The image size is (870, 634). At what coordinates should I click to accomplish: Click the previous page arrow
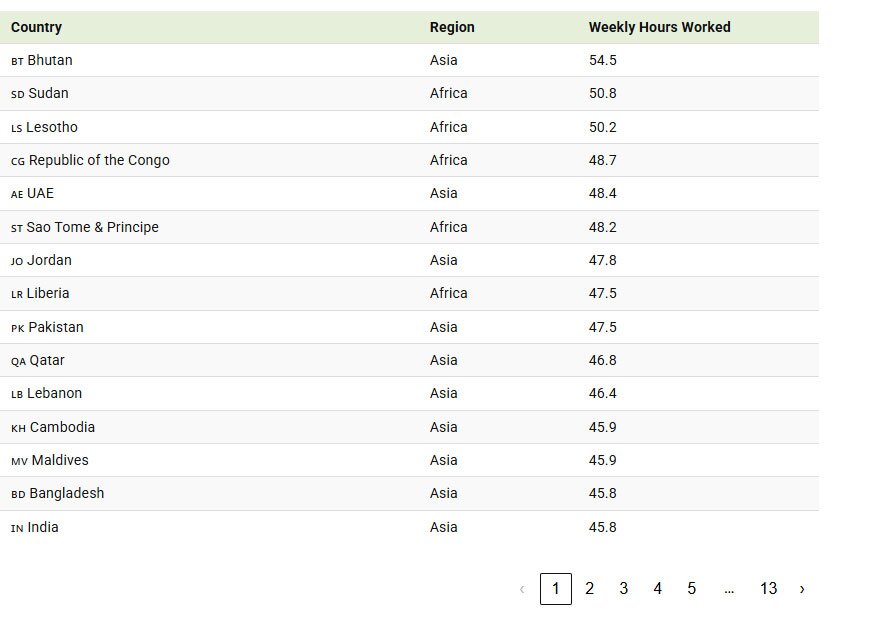click(521, 589)
